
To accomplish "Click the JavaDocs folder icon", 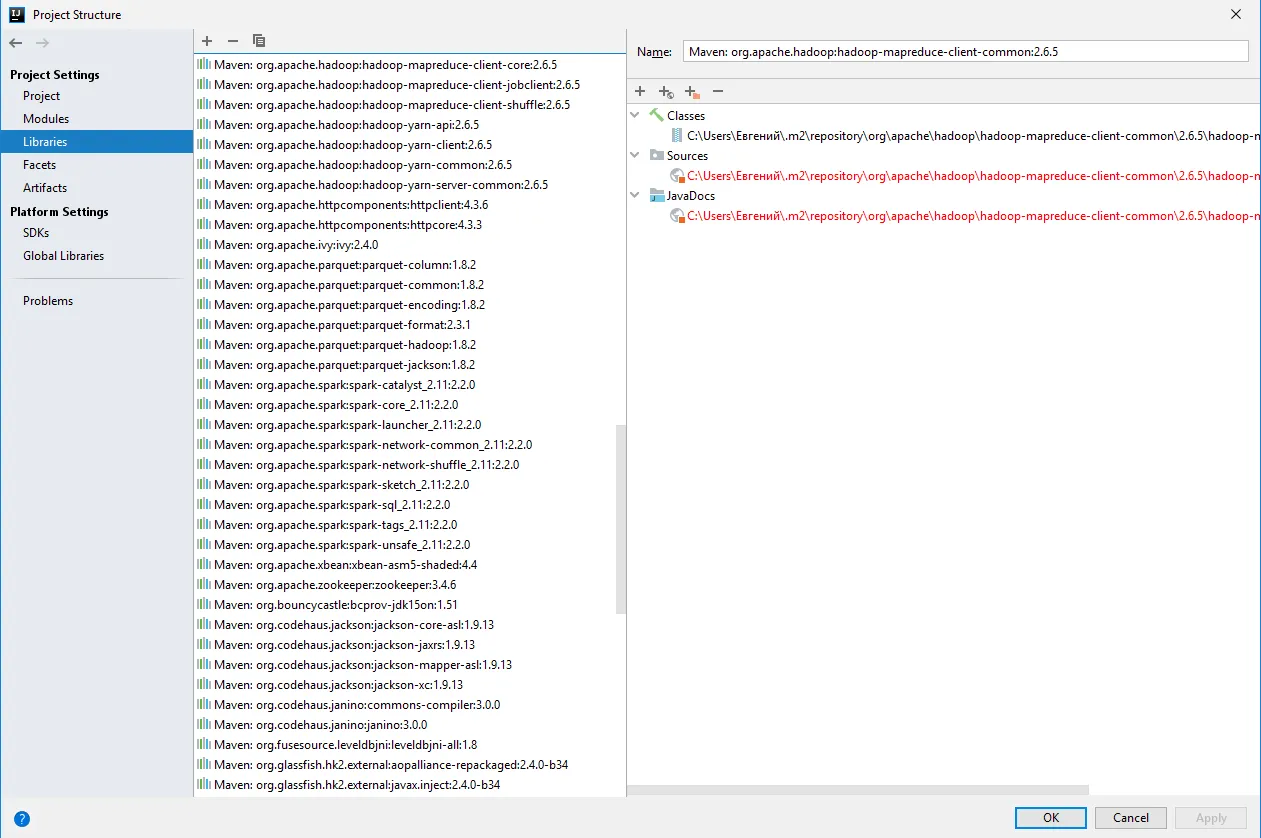I will click(656, 195).
